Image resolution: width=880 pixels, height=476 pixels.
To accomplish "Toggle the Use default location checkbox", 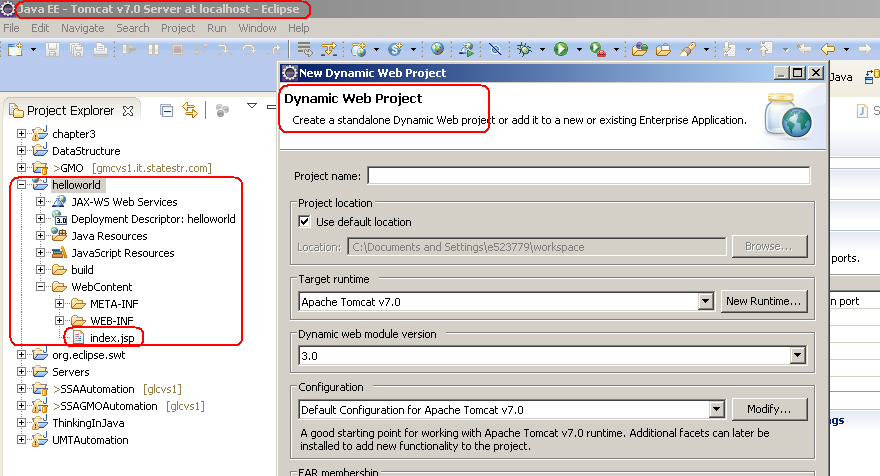I will 304,222.
